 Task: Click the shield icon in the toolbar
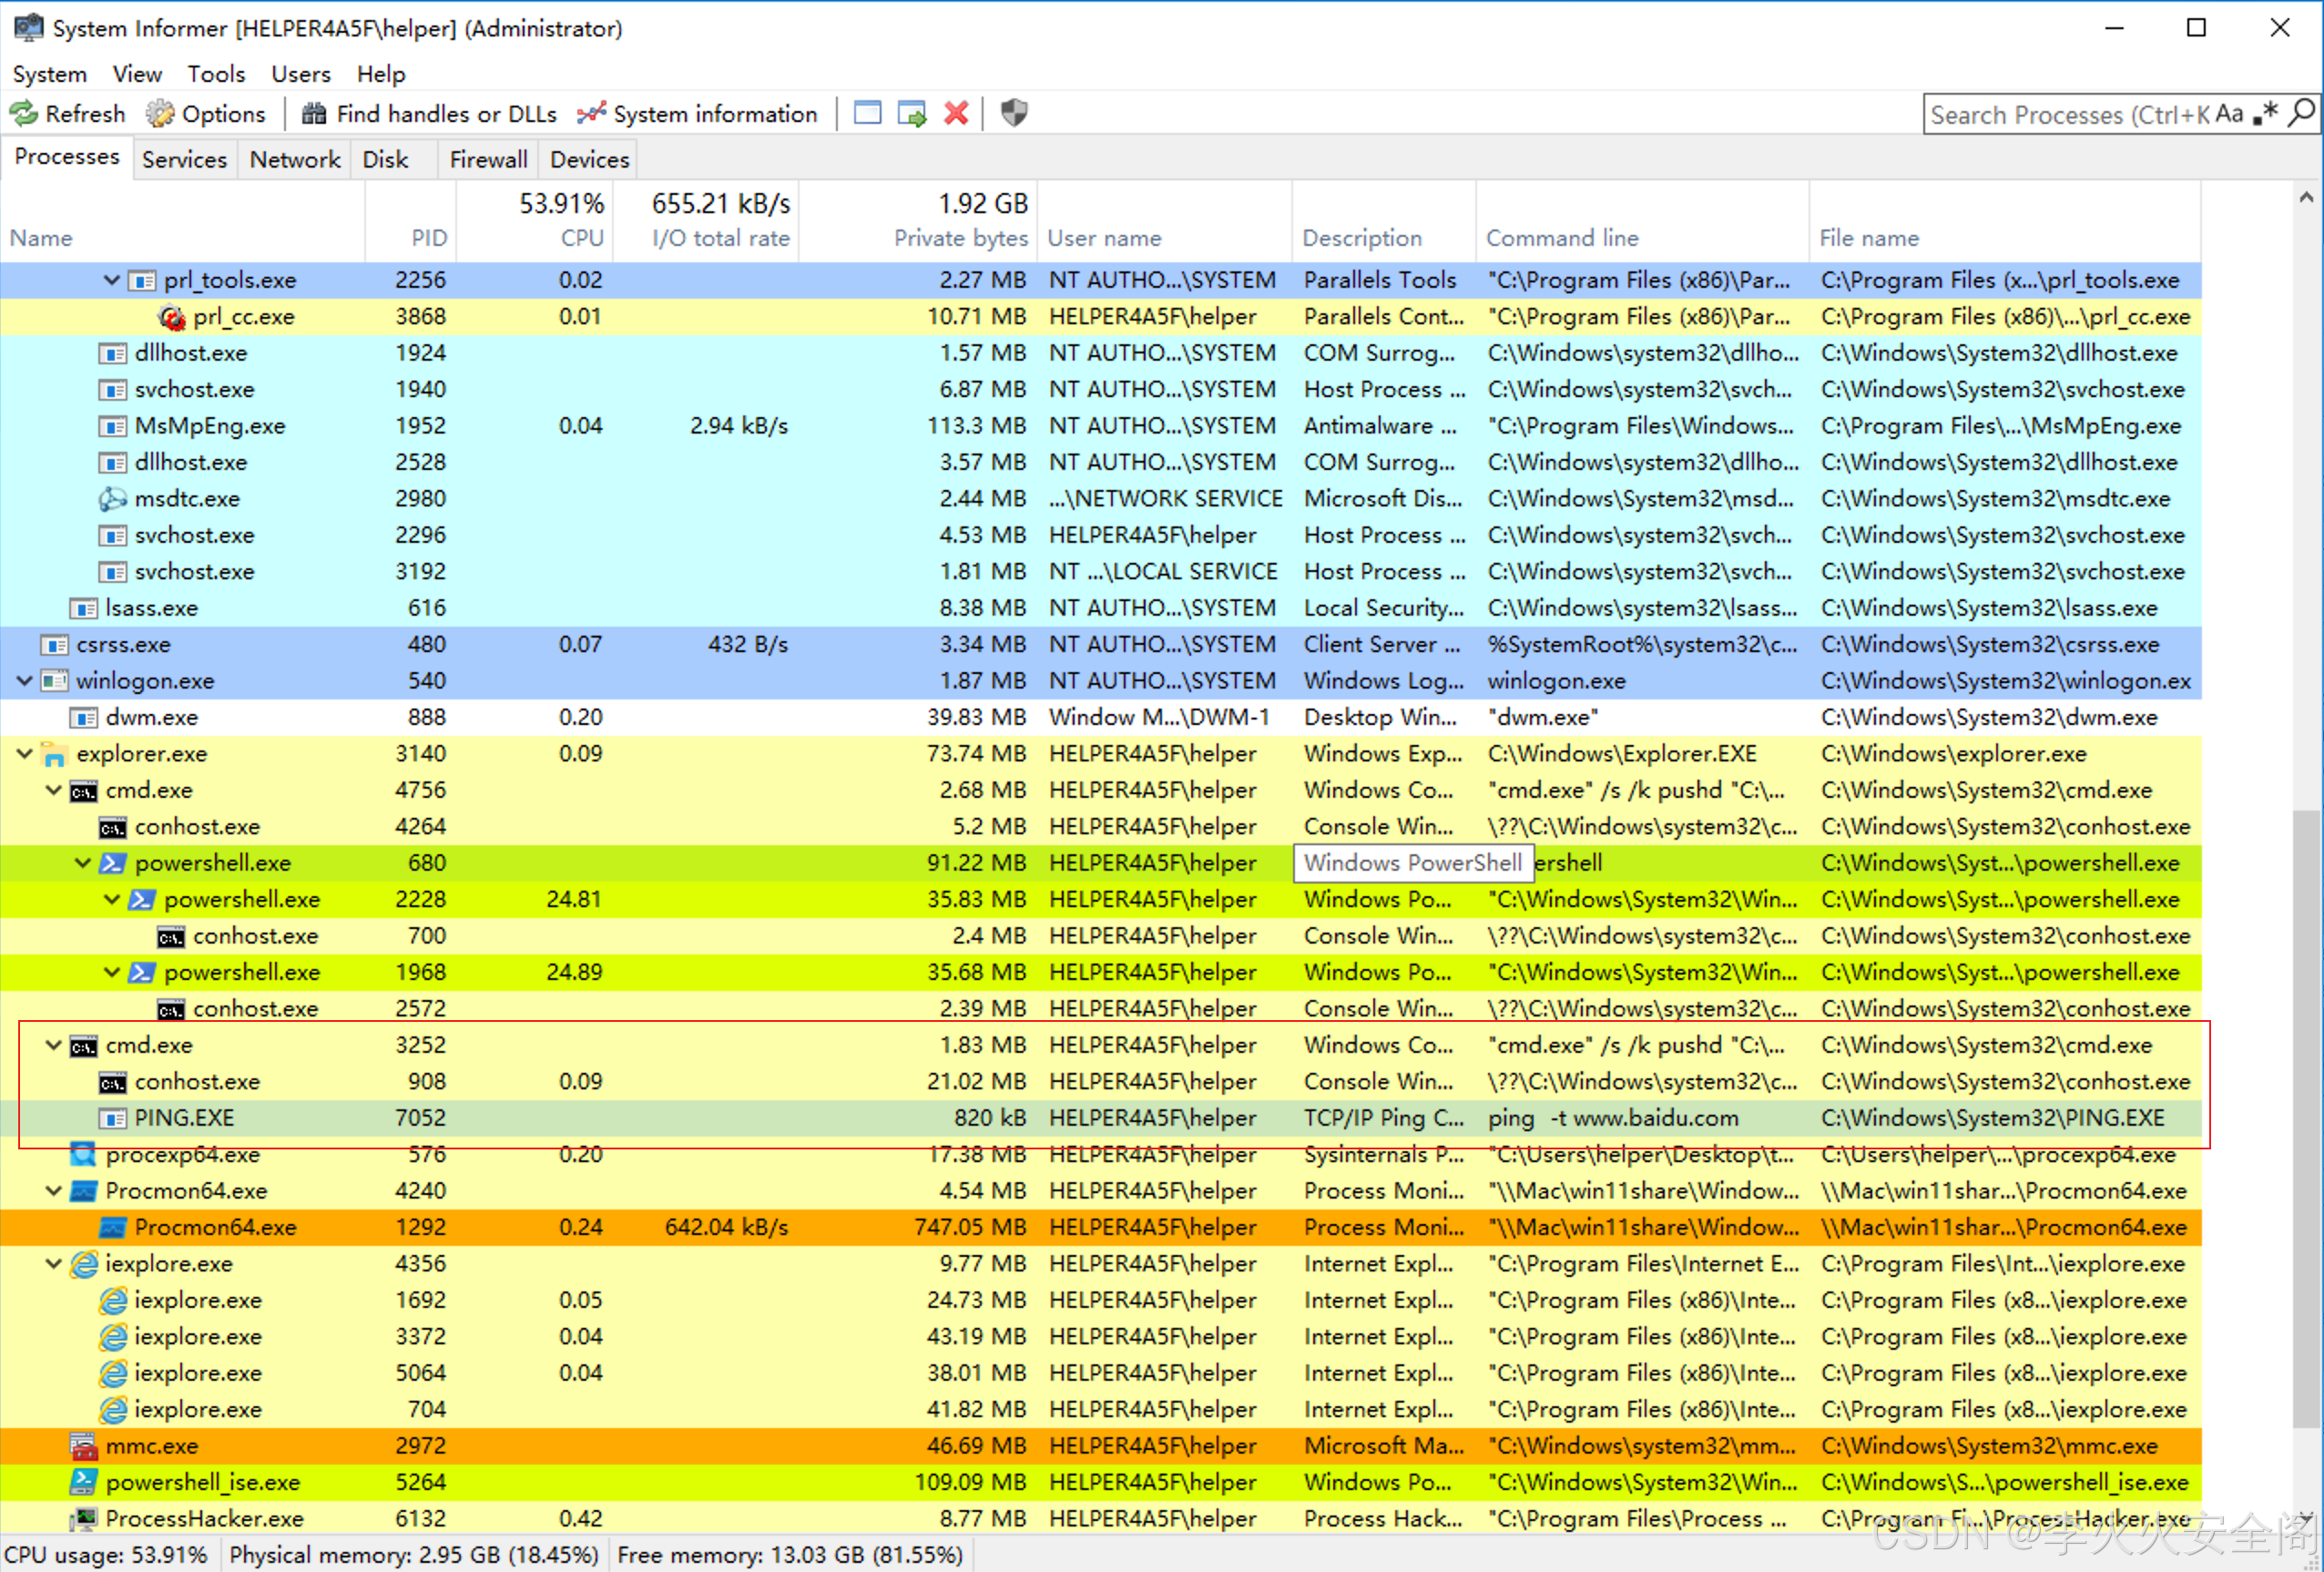tap(1013, 113)
